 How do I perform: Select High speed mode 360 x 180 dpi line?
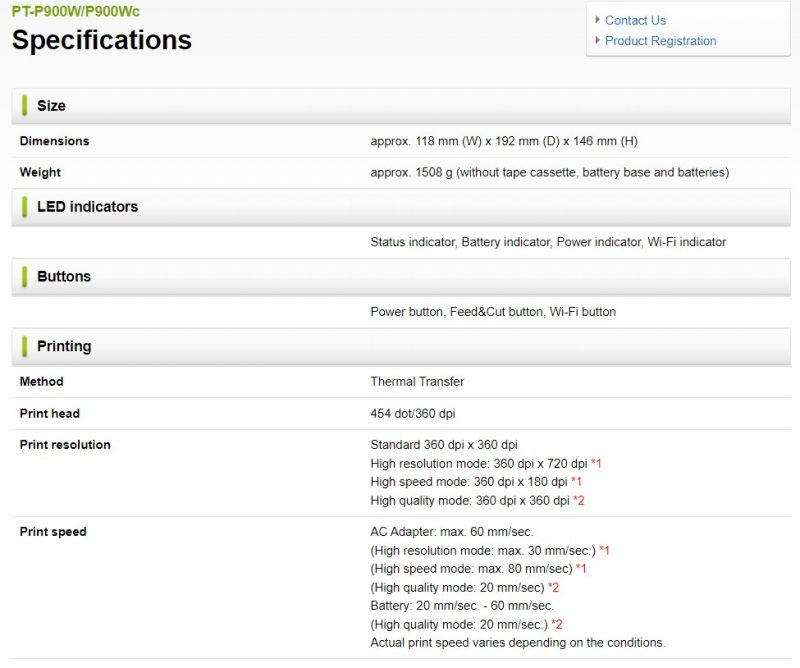coord(476,482)
